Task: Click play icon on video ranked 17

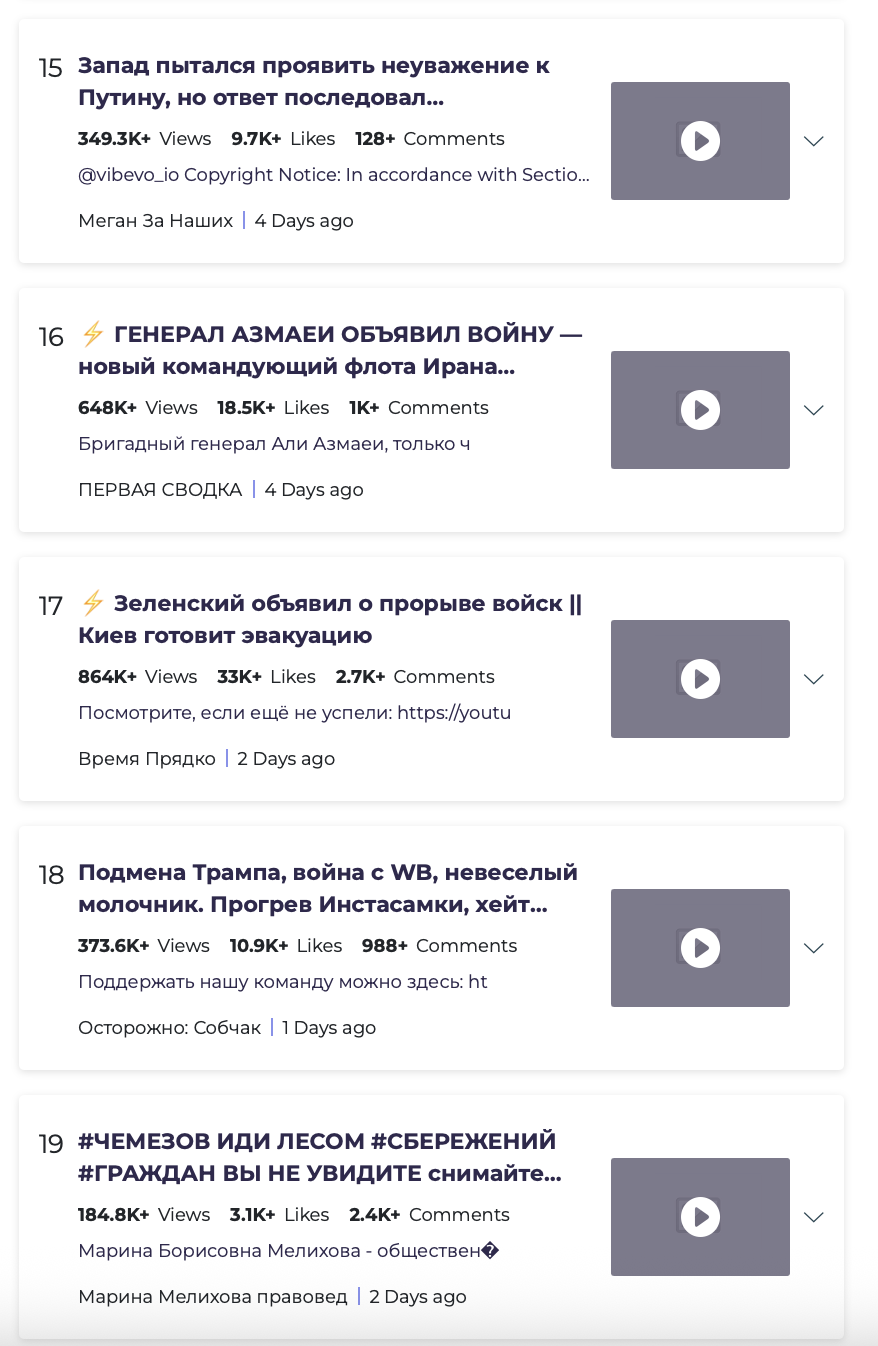Action: pyautogui.click(x=700, y=679)
